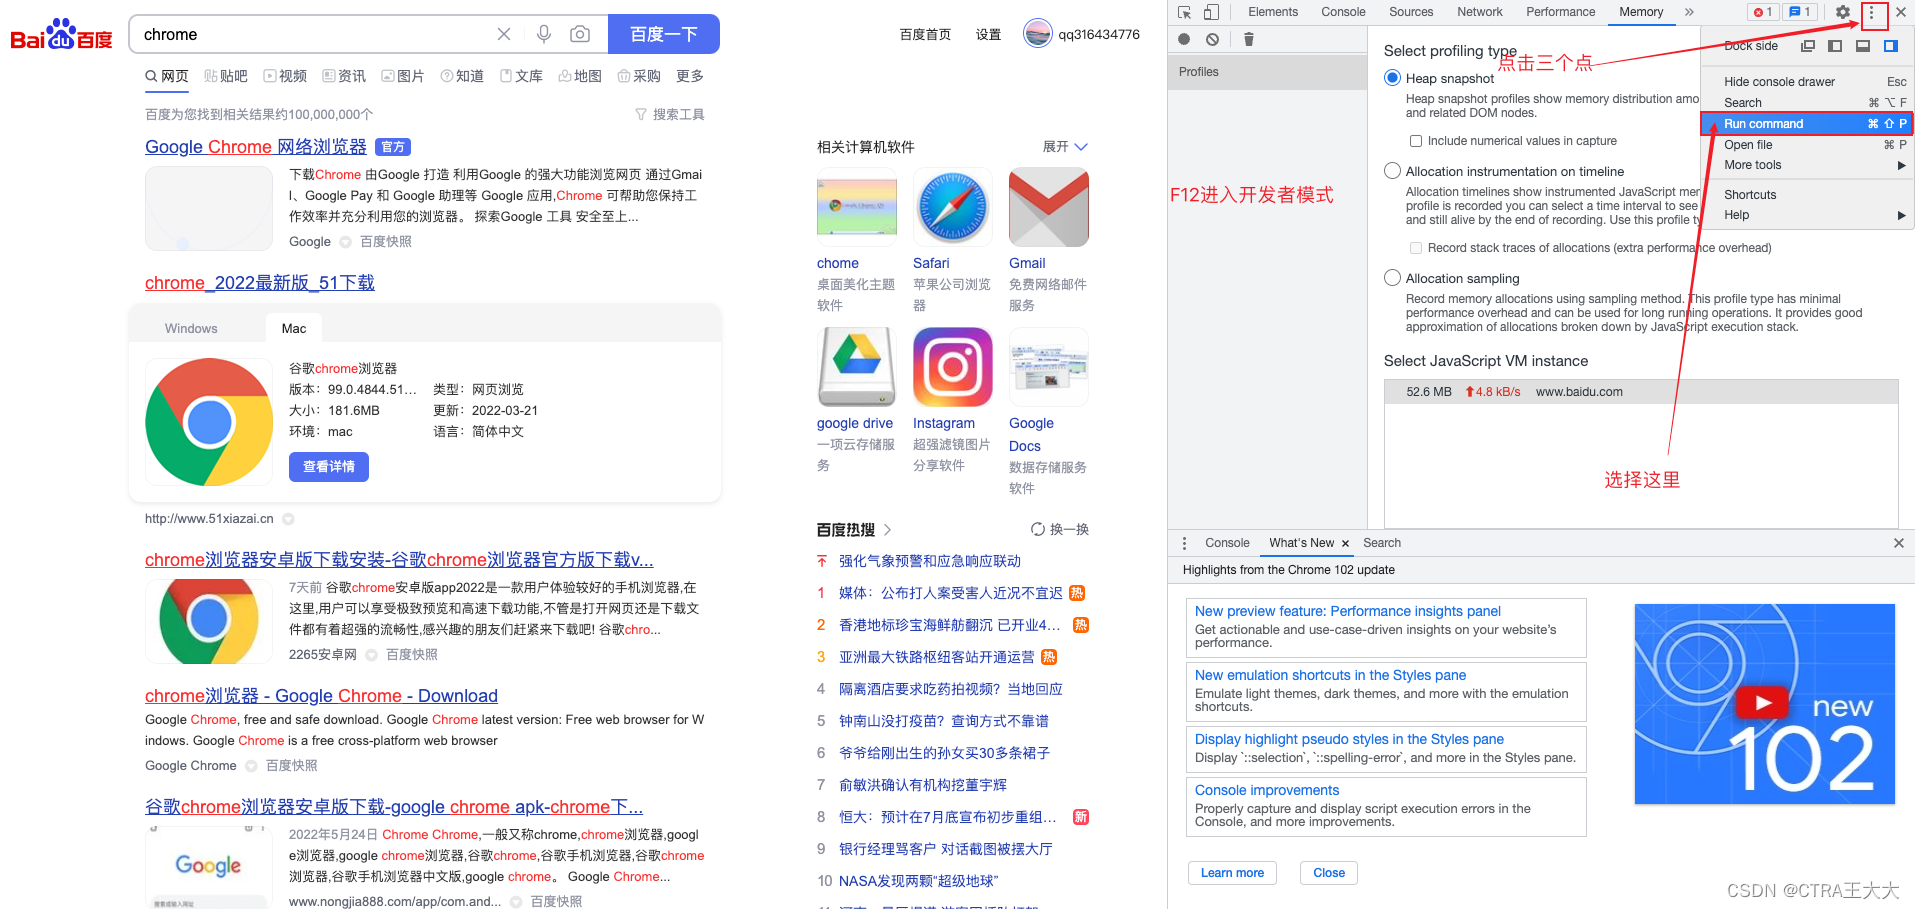1915x909 pixels.
Task: Select the Shortcuts menu item
Action: (x=1807, y=195)
